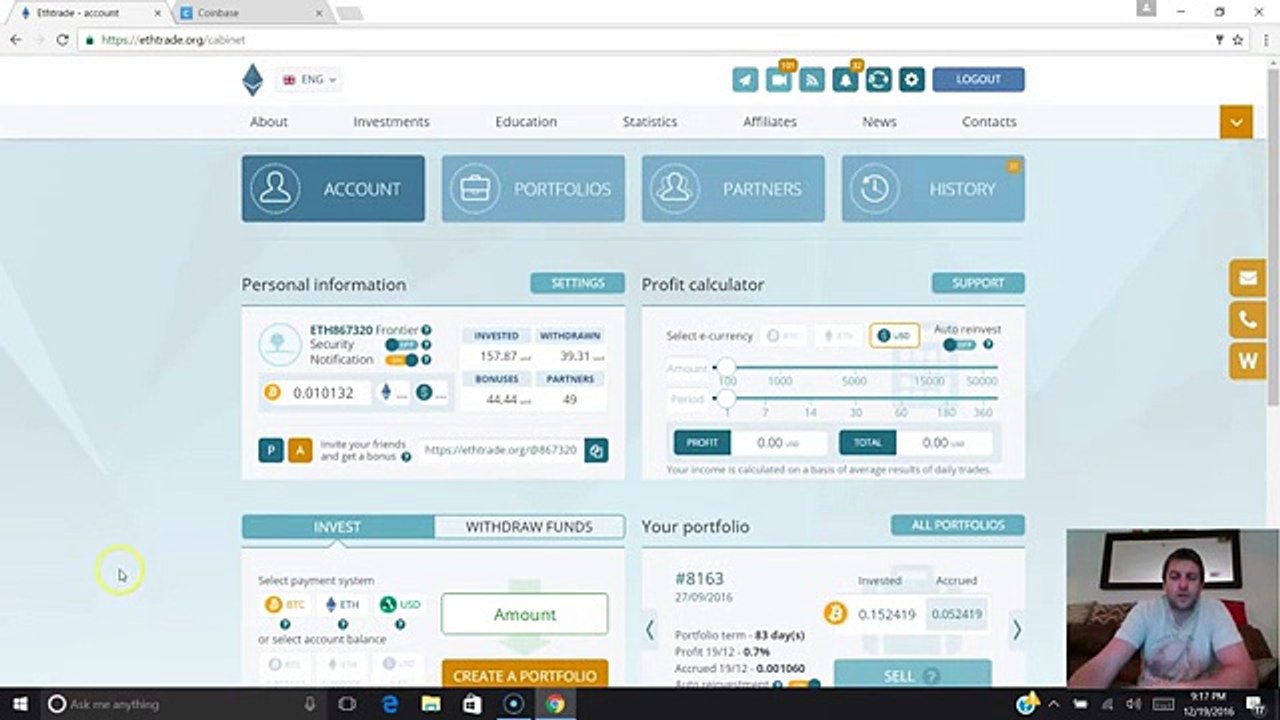Viewport: 1280px width, 720px height.
Task: Open the Affiliates menu item
Action: [x=770, y=121]
